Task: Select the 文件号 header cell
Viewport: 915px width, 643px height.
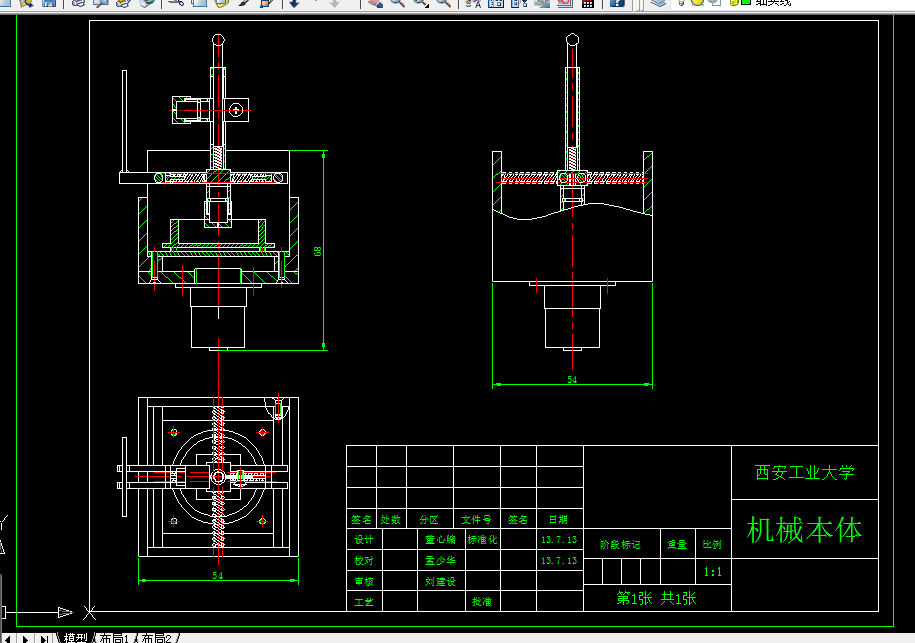Action: (476, 519)
